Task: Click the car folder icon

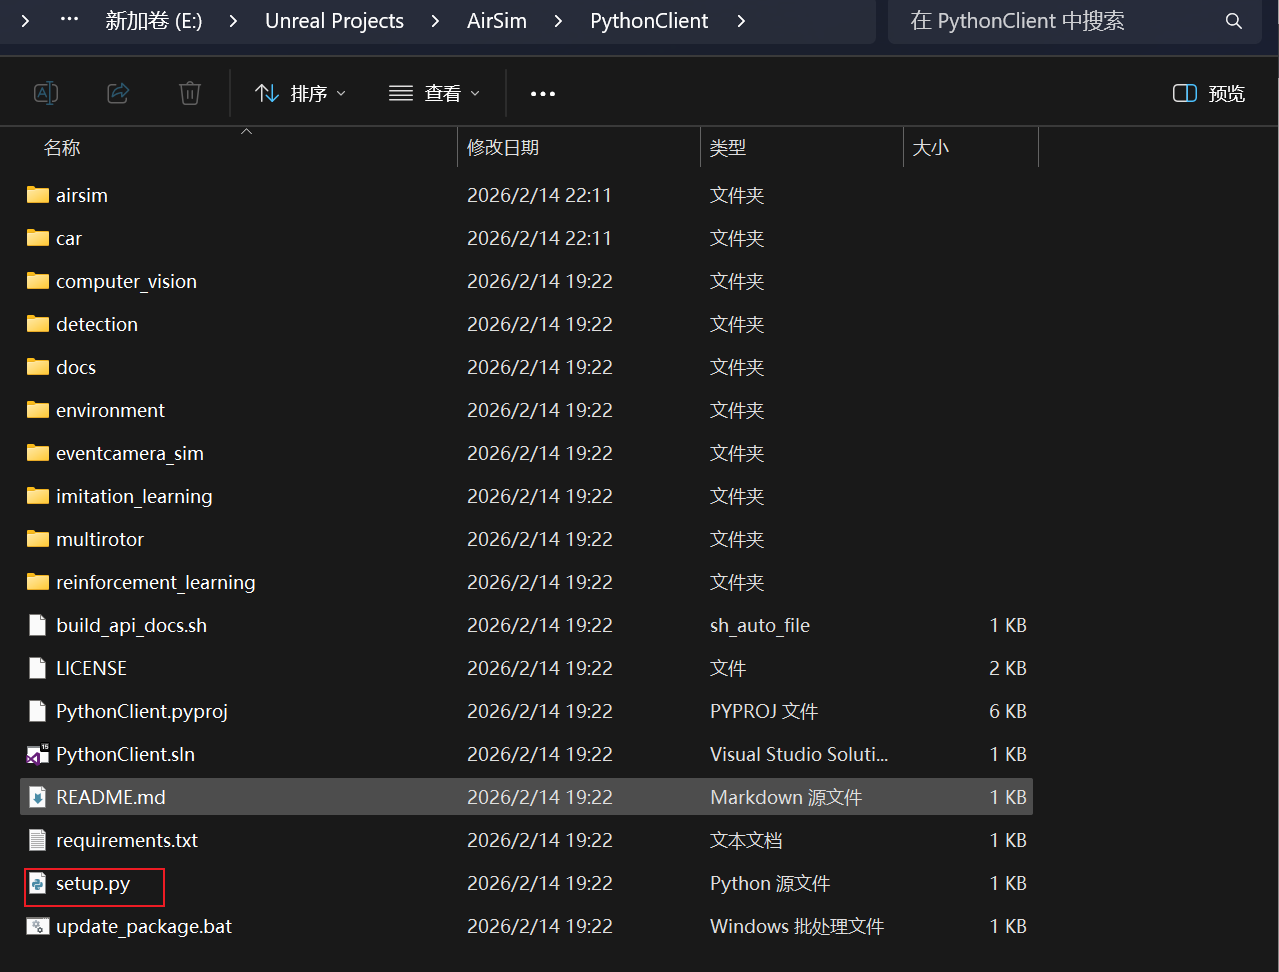Action: pos(38,238)
